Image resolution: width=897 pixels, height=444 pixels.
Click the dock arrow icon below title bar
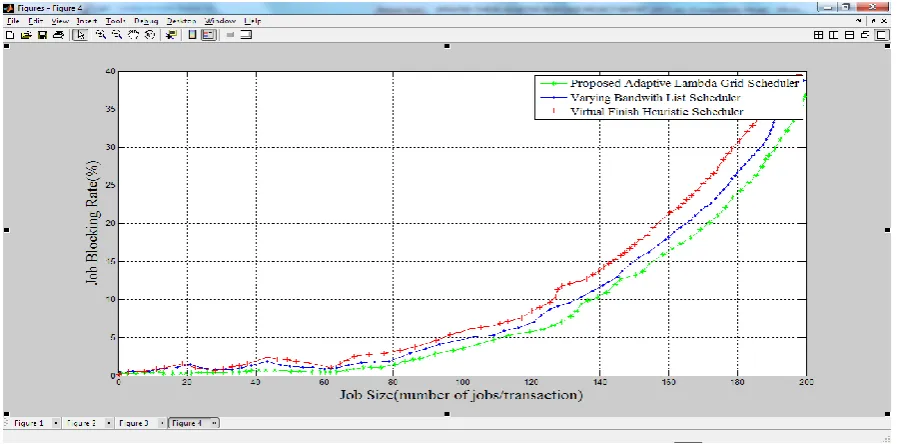tap(858, 21)
